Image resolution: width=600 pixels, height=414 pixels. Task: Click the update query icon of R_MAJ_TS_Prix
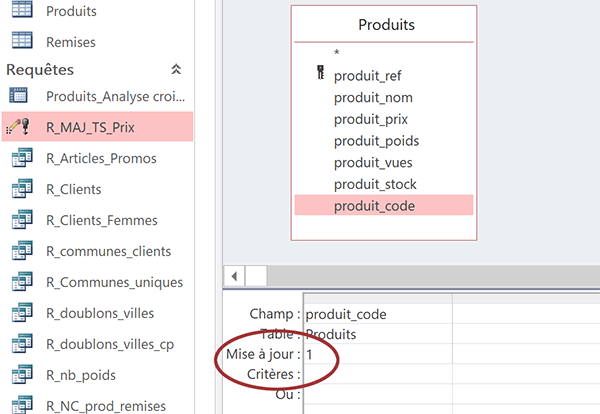18,127
